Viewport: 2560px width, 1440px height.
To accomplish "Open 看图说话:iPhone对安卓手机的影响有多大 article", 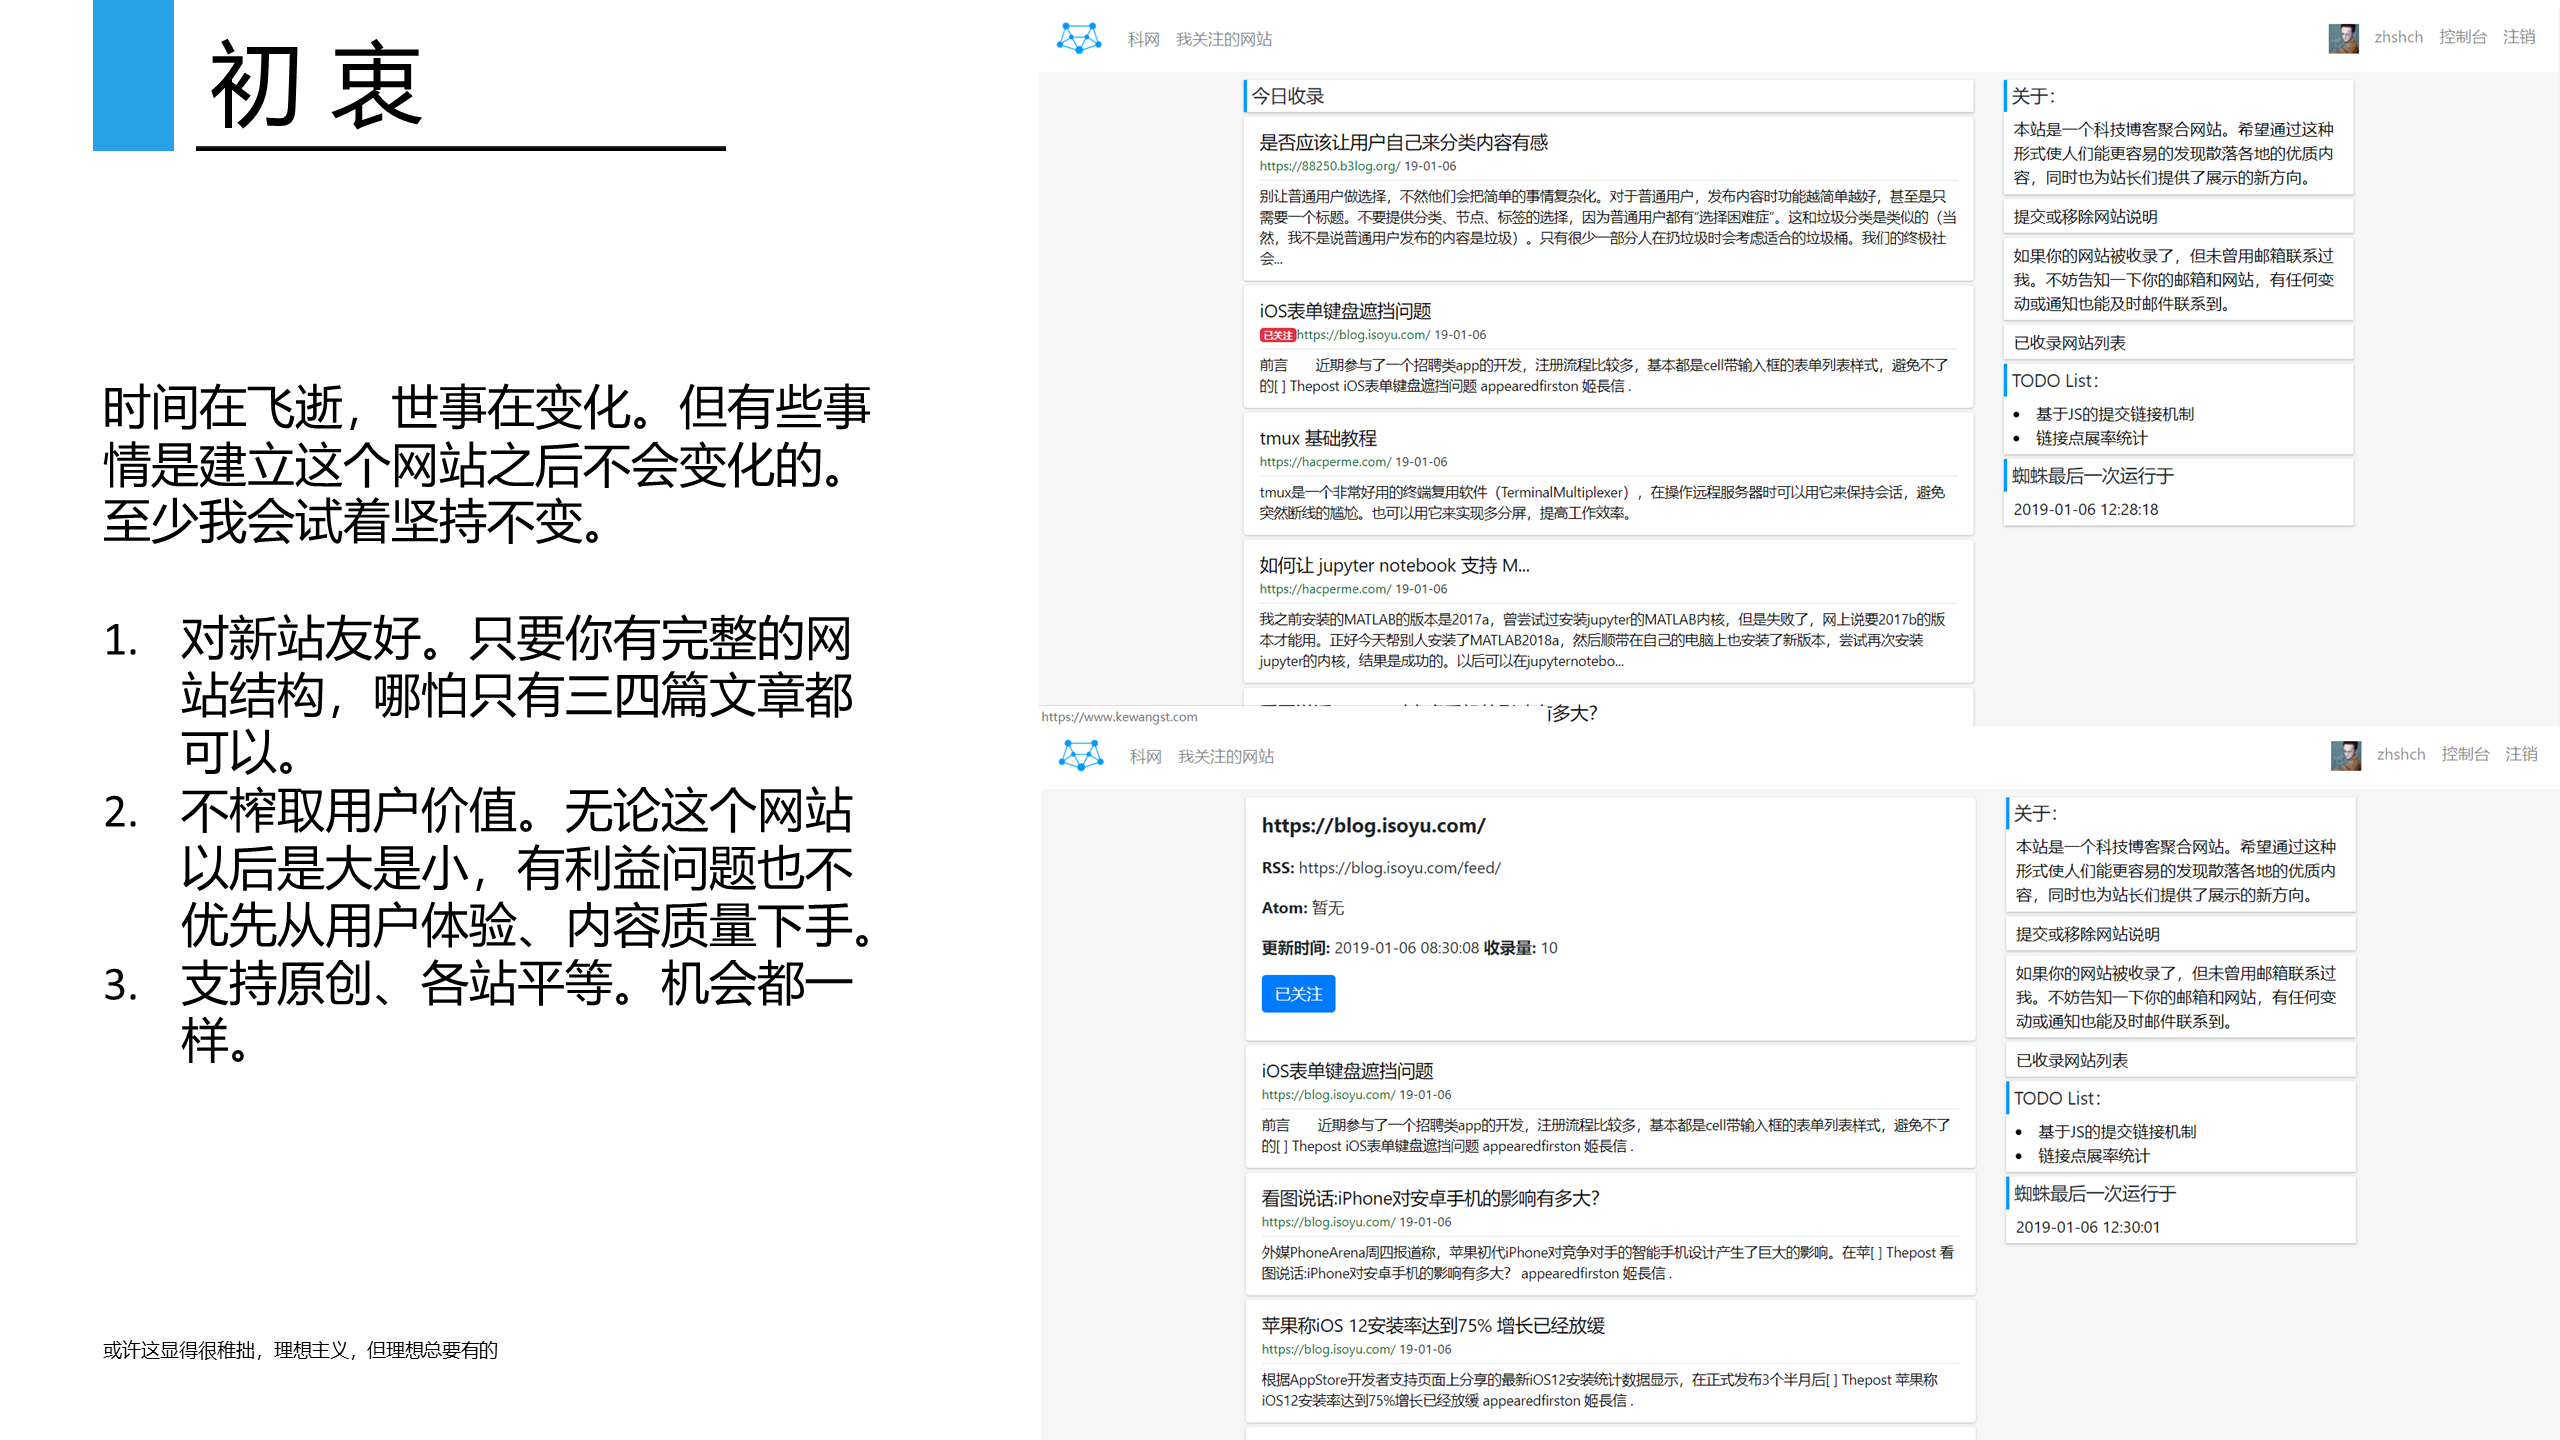I will pos(1430,1198).
